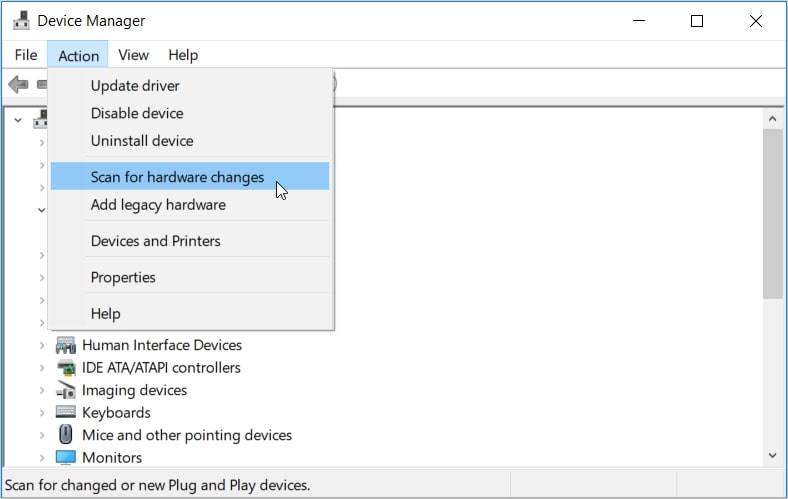Image resolution: width=788 pixels, height=499 pixels.
Task: Click the mouse icon beside Mice and other pointing devices
Action: point(66,435)
